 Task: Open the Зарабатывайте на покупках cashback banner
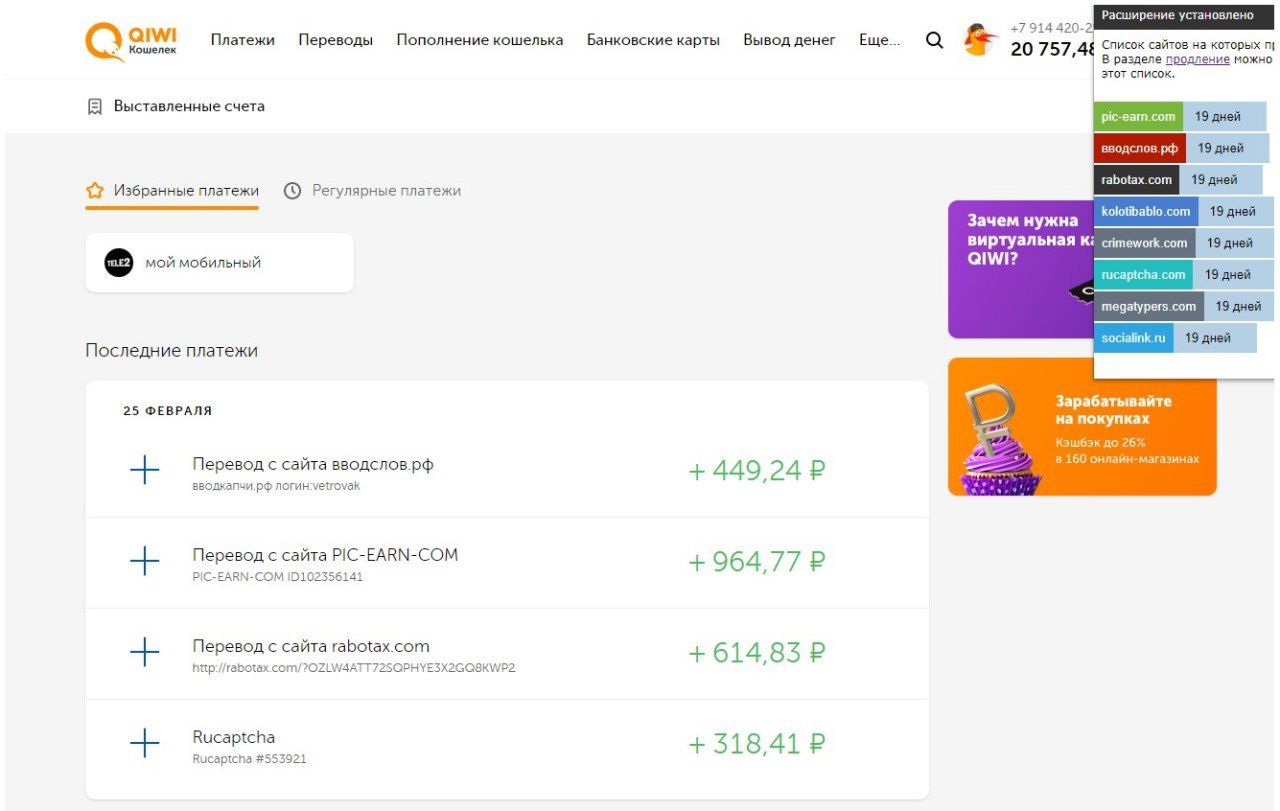coord(1082,427)
